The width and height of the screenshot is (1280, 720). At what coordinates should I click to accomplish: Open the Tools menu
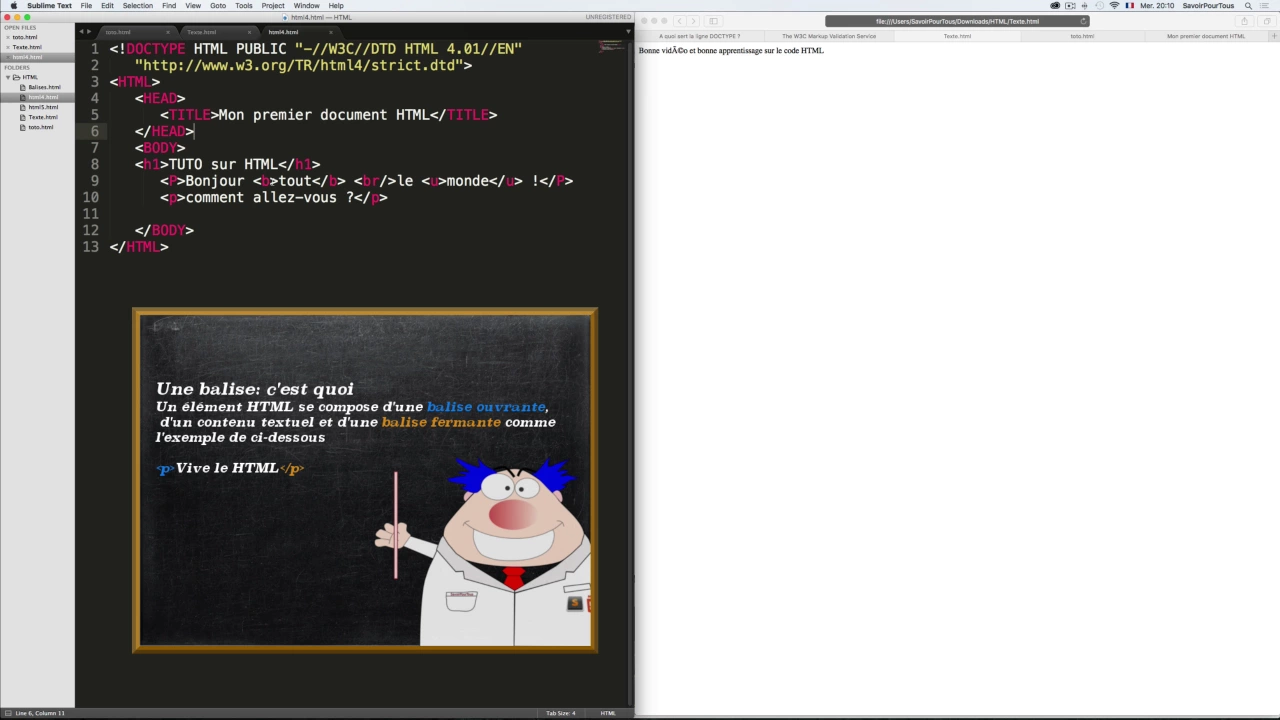[244, 6]
